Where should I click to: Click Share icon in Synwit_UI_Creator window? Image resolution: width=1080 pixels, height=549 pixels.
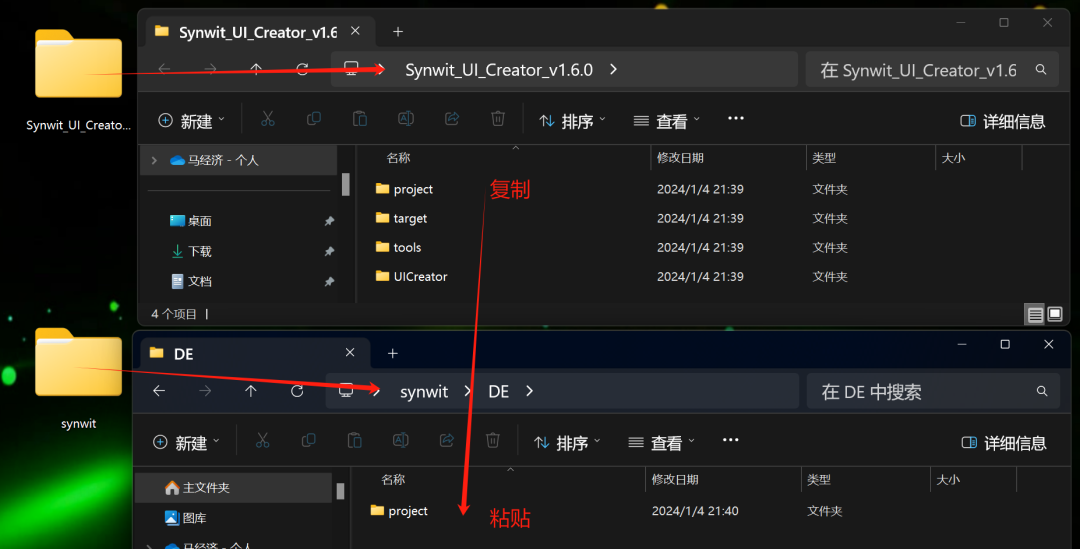(452, 119)
